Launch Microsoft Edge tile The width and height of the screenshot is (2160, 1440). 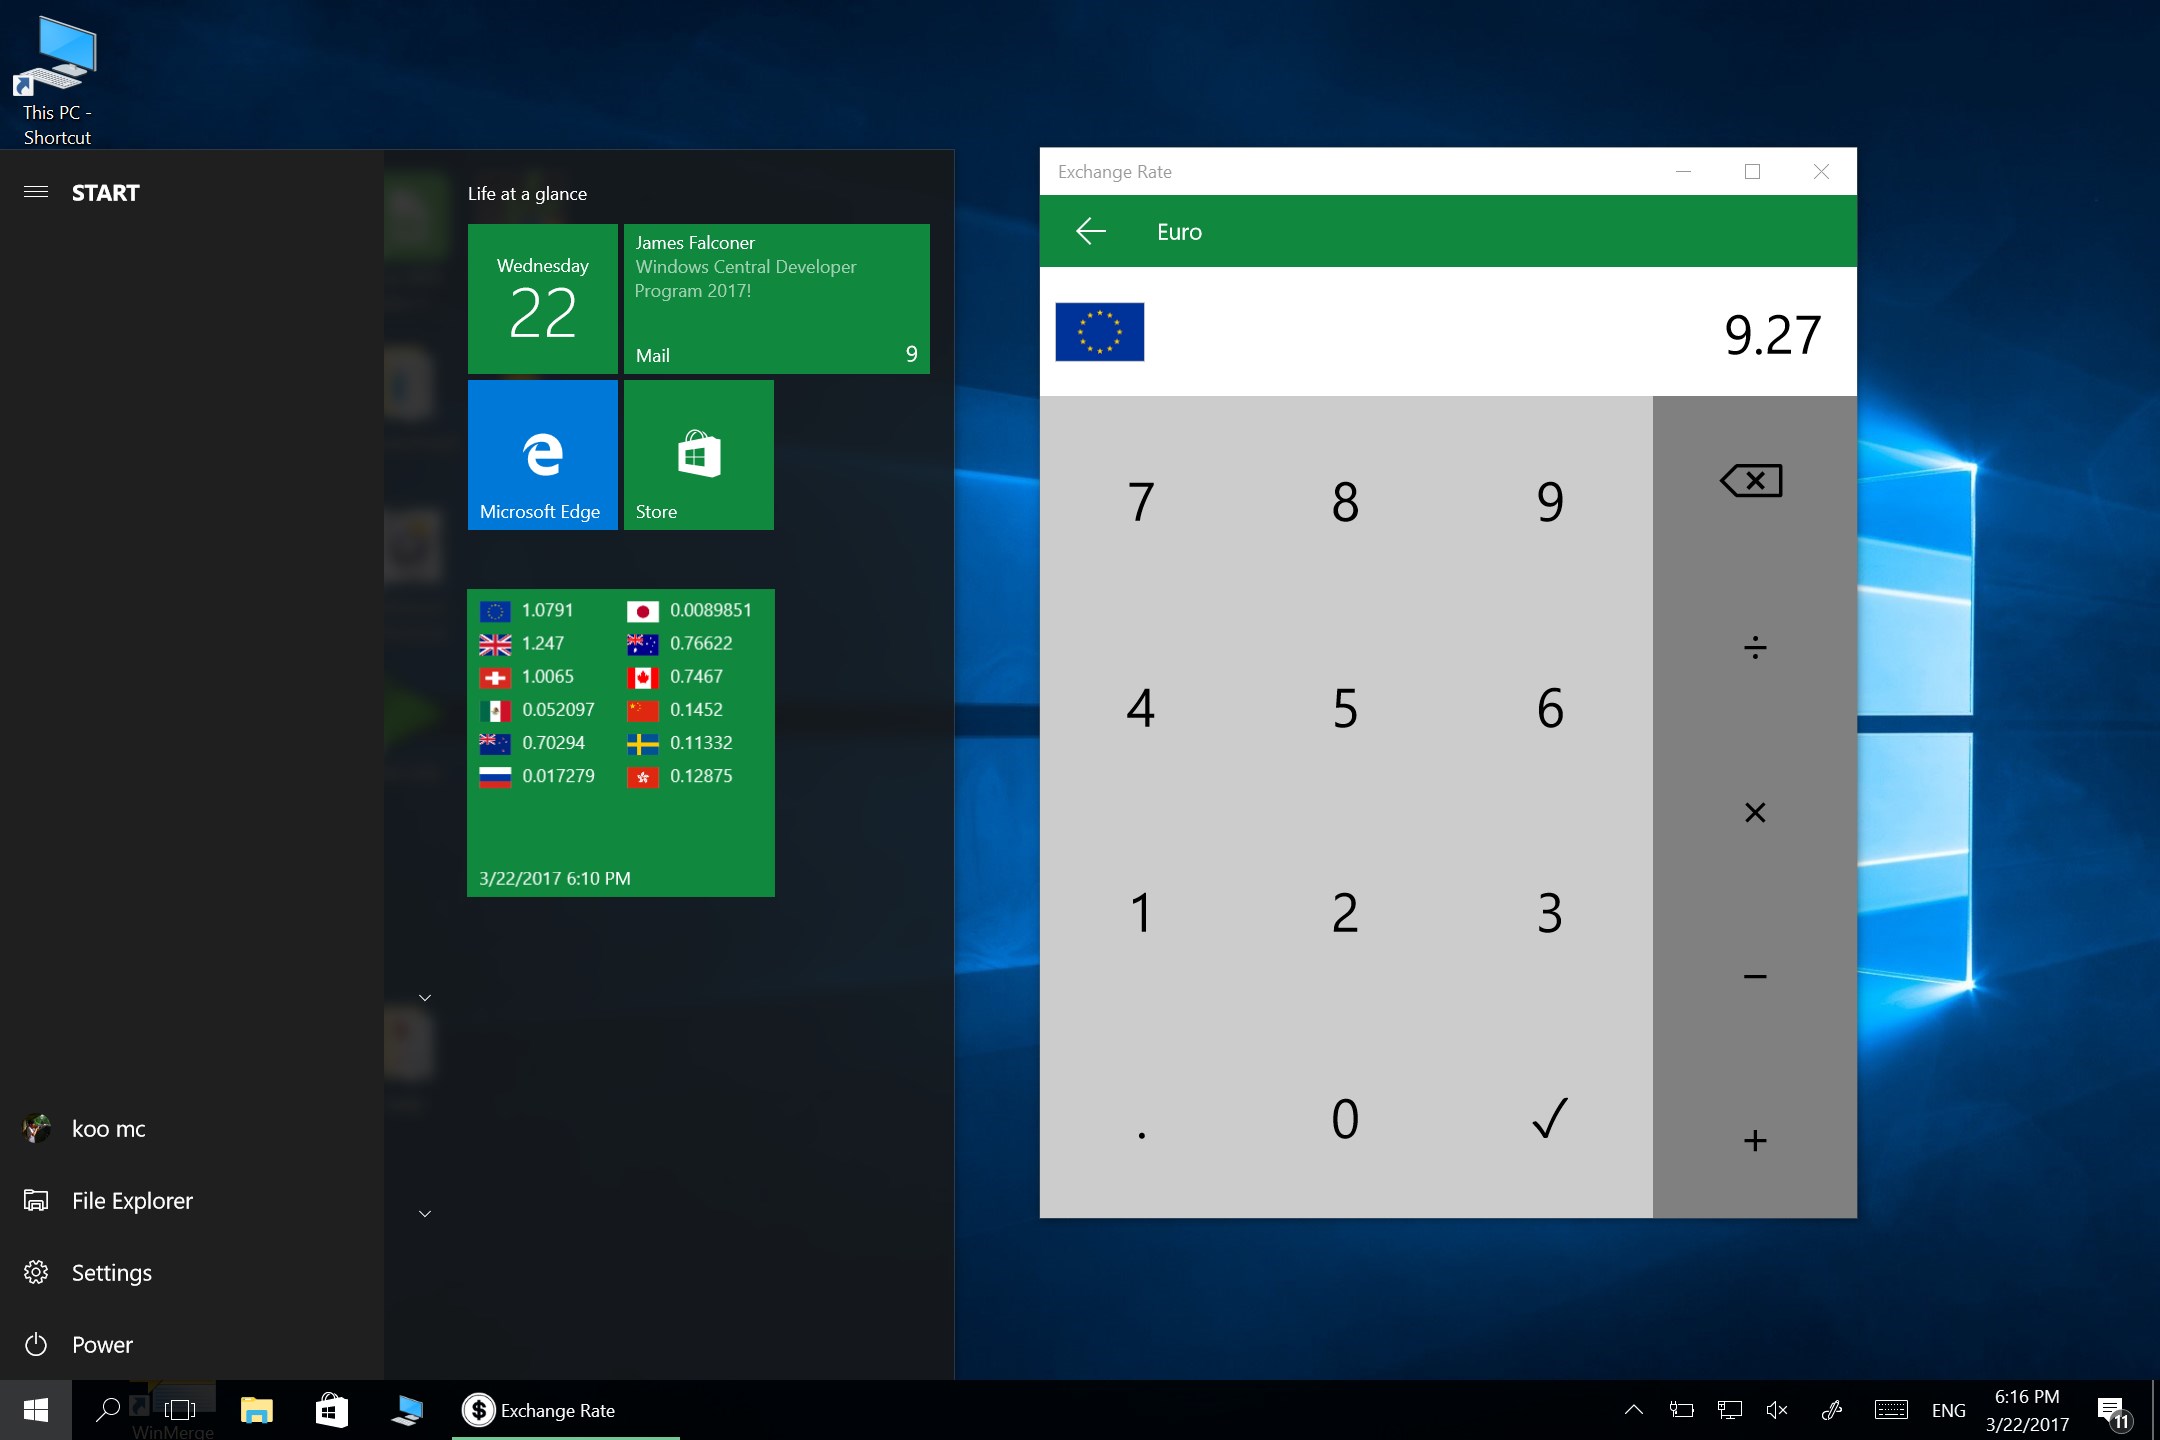click(x=542, y=455)
